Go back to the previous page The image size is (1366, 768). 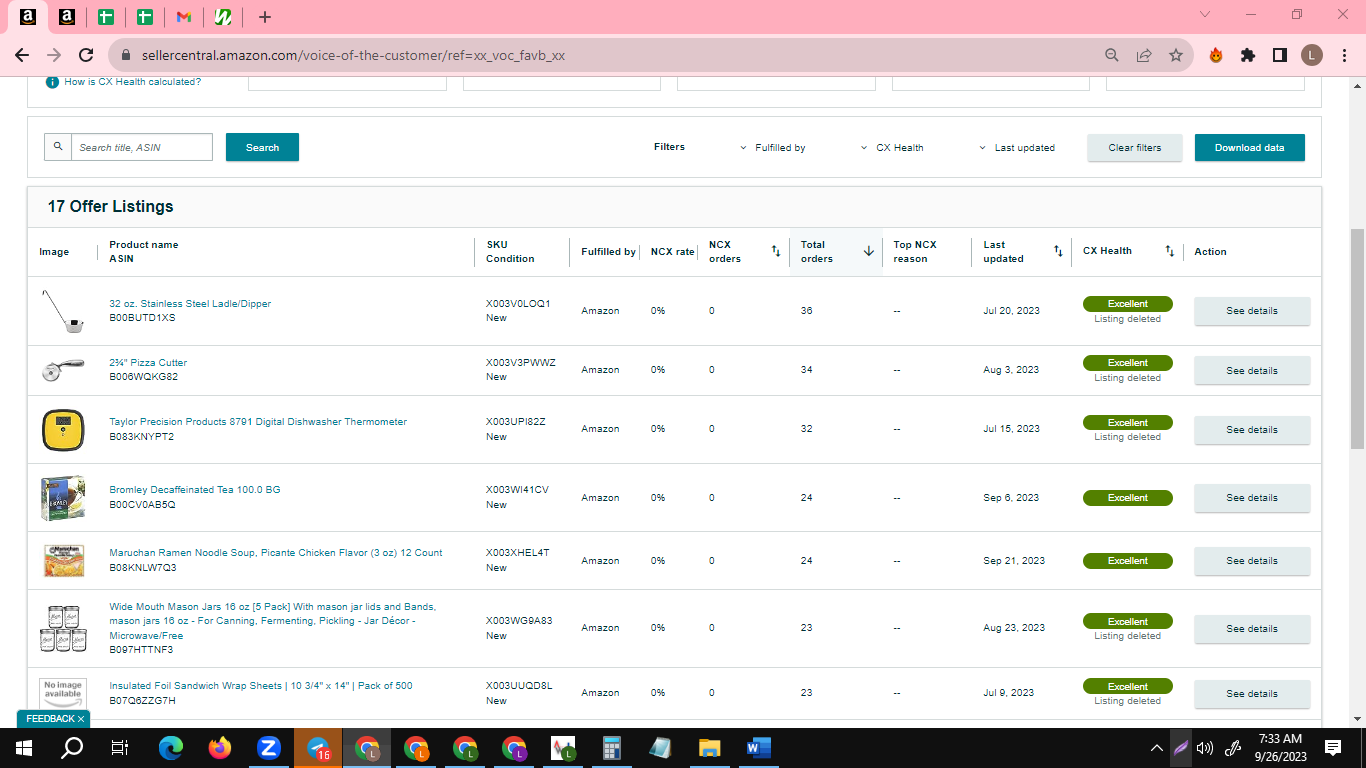click(x=22, y=55)
